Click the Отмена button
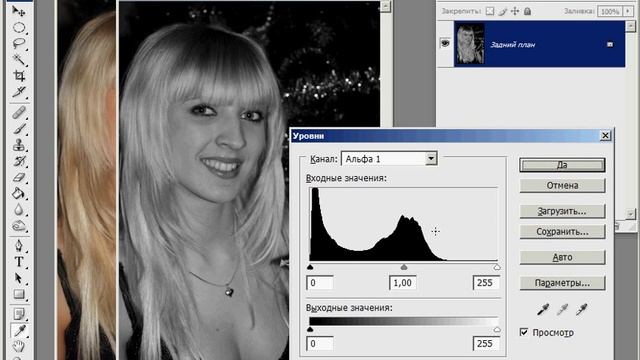This screenshot has height=360, width=640. [562, 185]
